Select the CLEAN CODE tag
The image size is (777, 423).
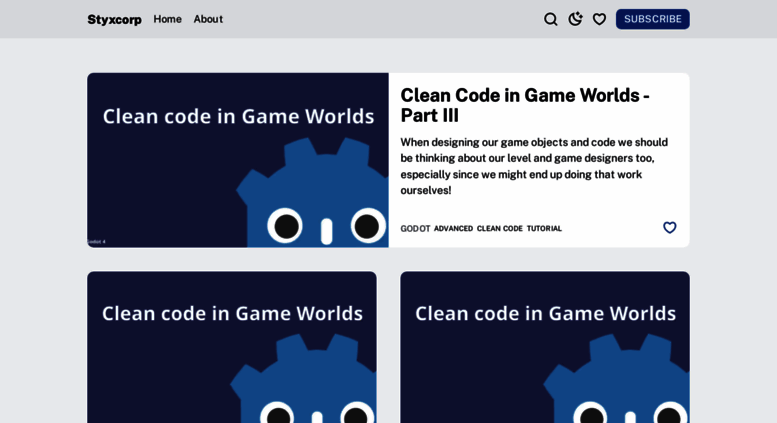(500, 228)
